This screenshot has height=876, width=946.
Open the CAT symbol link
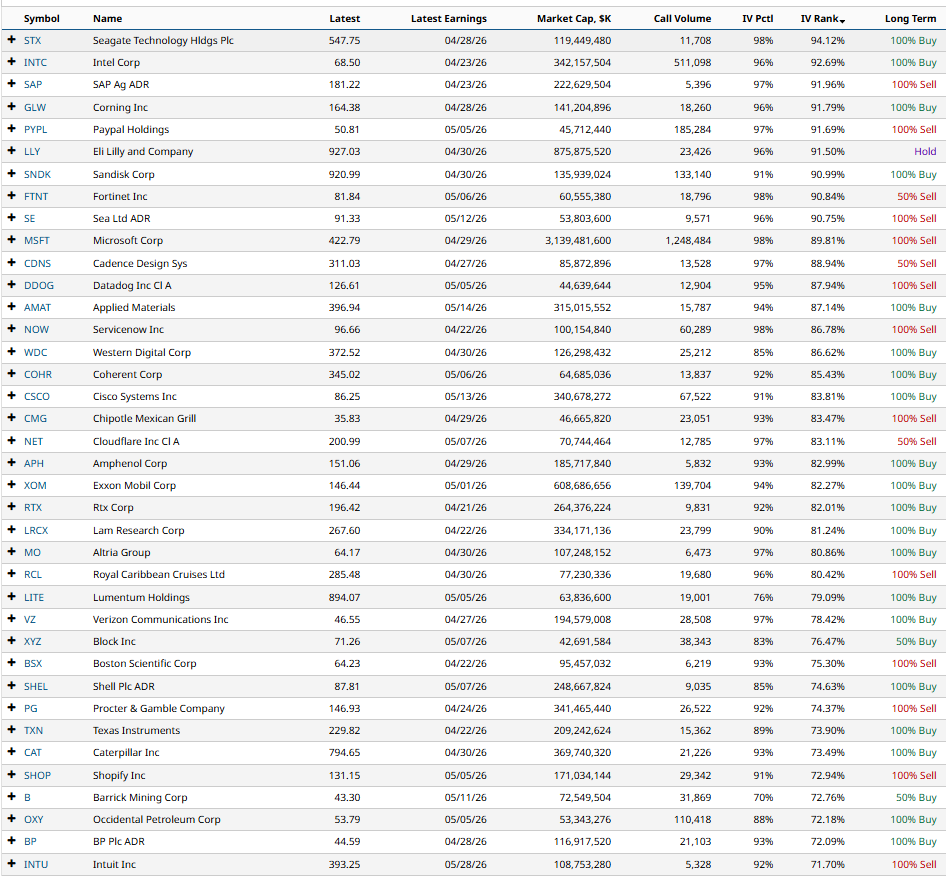33,752
